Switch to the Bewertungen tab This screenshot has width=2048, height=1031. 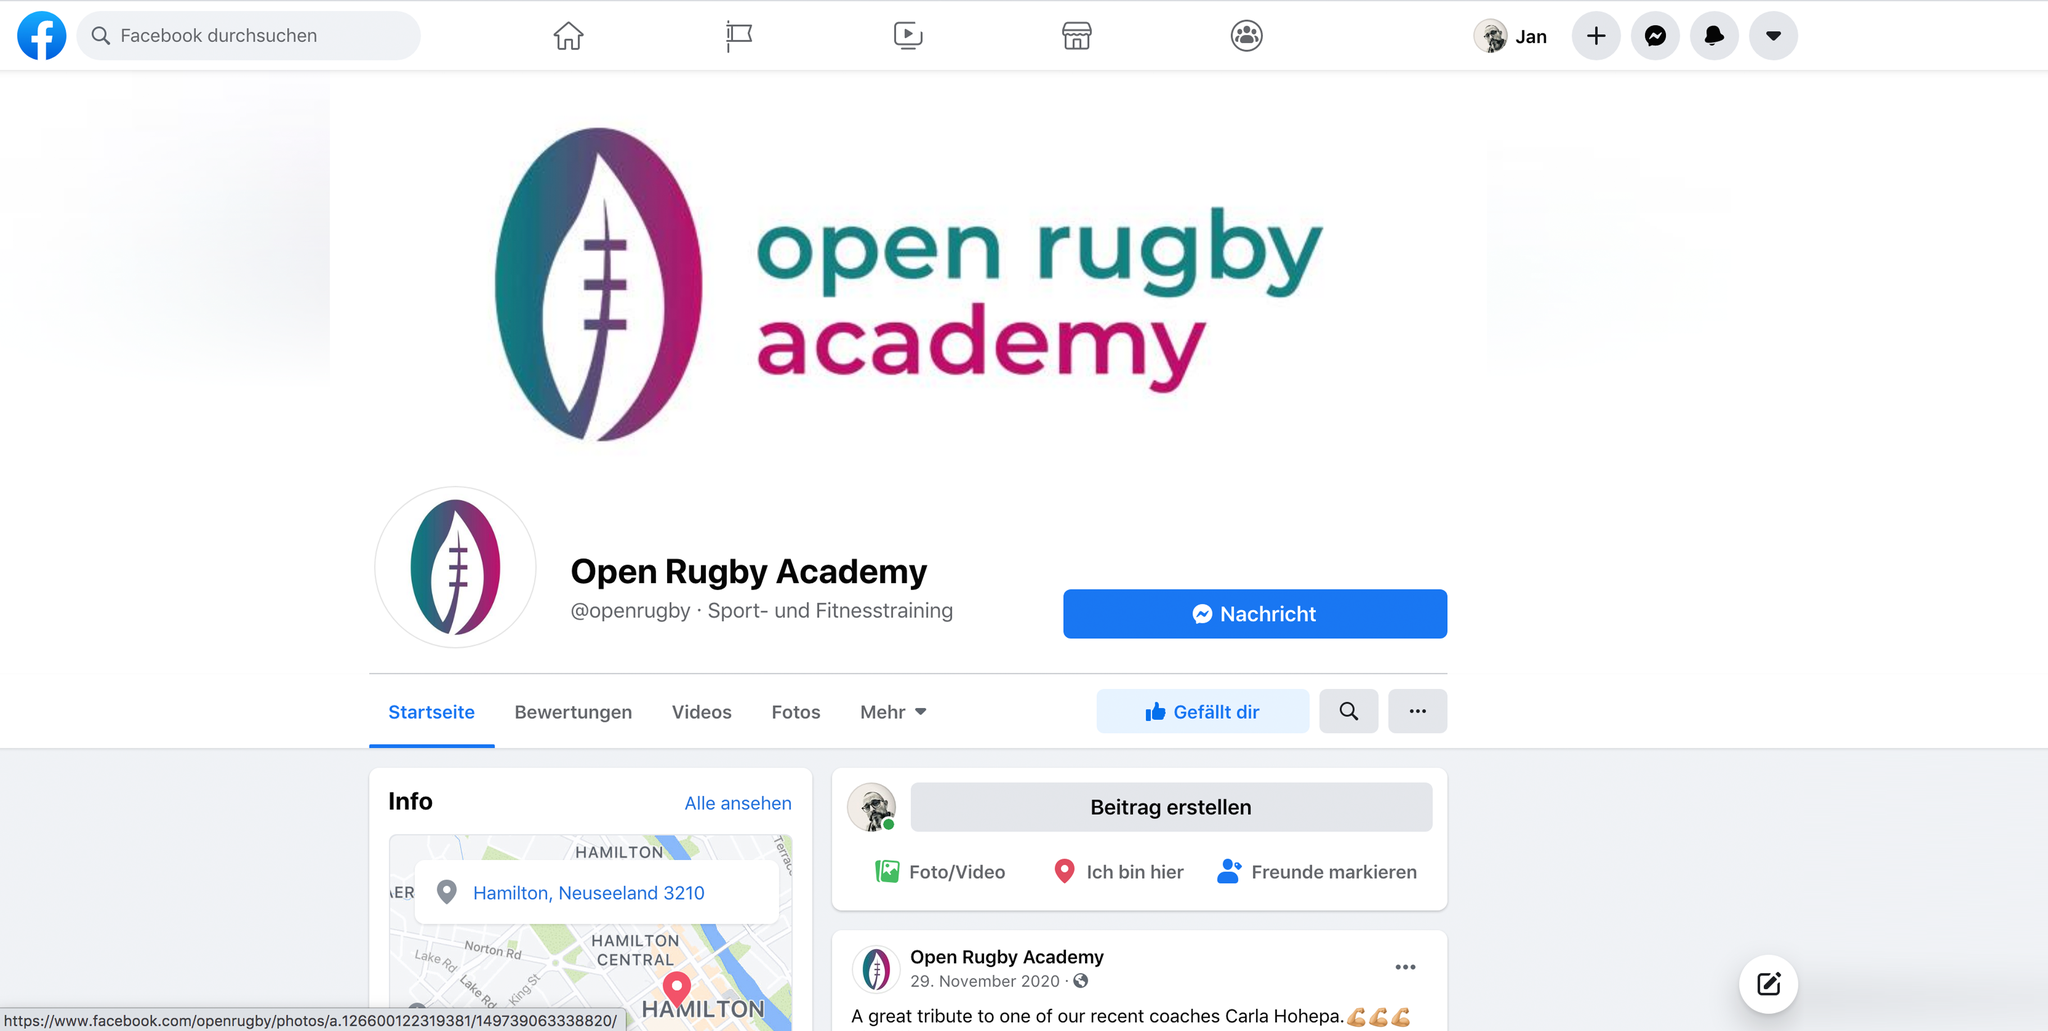[573, 712]
